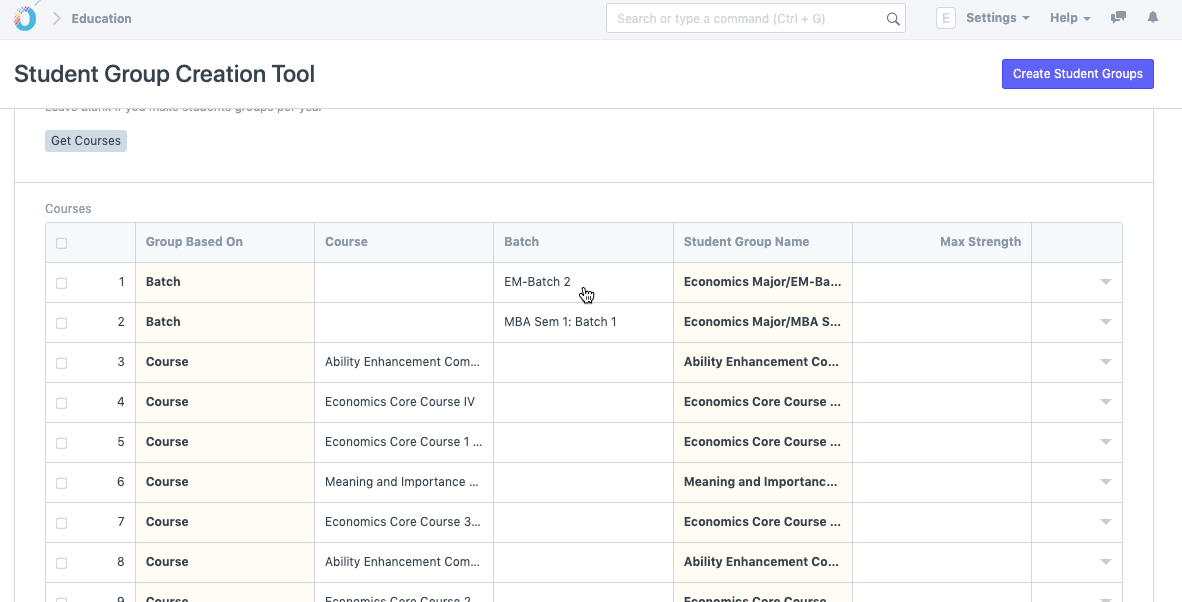
Task: Click Max Strength cell in row 2
Action: pos(941,322)
